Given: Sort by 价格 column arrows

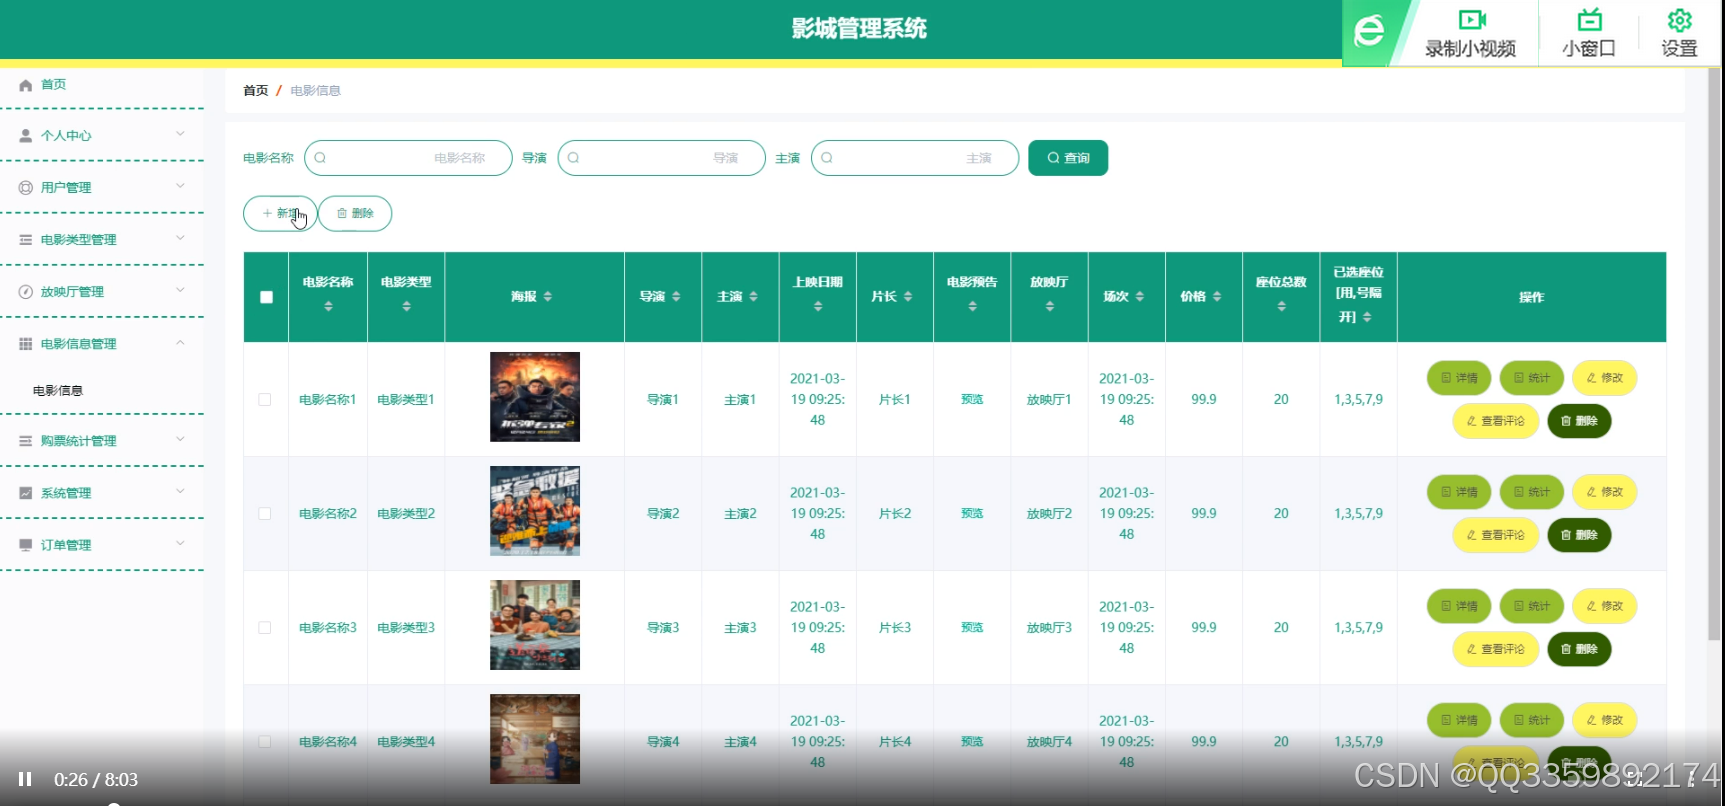Looking at the screenshot, I should 1216,297.
